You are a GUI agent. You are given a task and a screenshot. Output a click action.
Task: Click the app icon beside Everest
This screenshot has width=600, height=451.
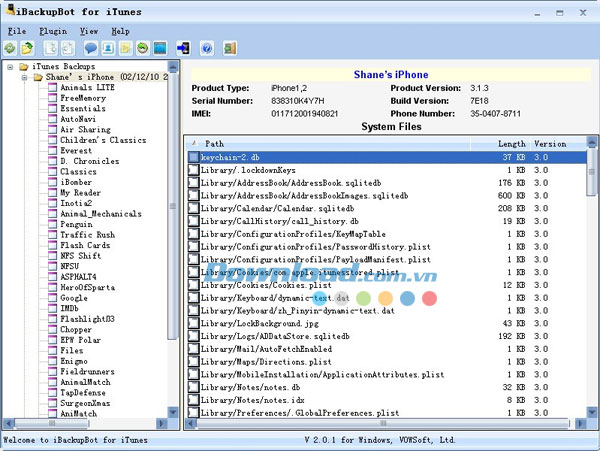pyautogui.click(x=53, y=151)
